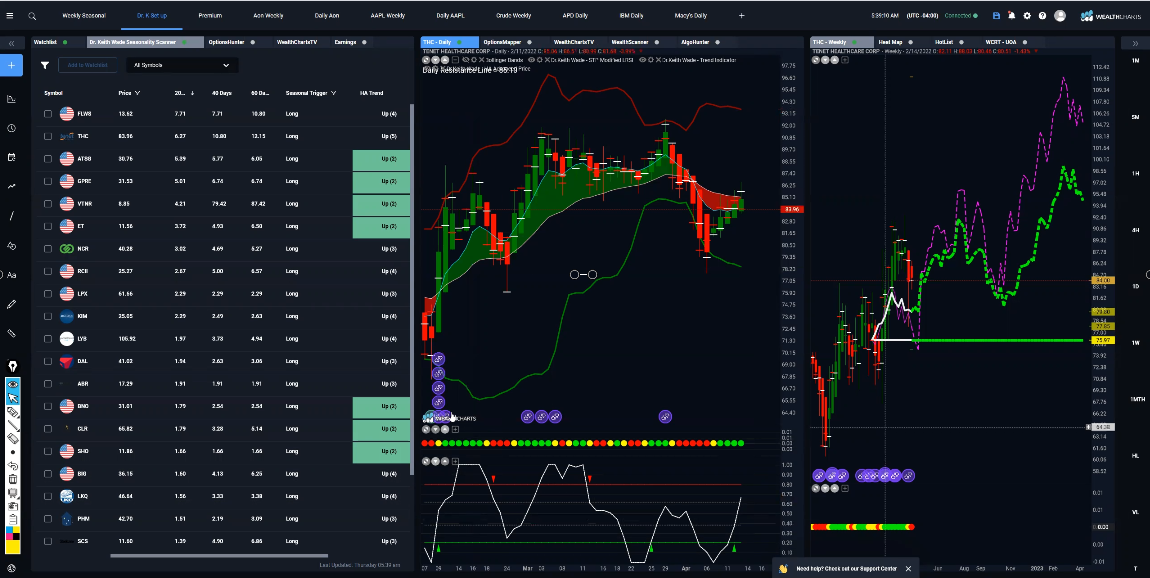Switch to the AAPL Weekly workspace tab
This screenshot has width=1150, height=578.
pyautogui.click(x=386, y=15)
